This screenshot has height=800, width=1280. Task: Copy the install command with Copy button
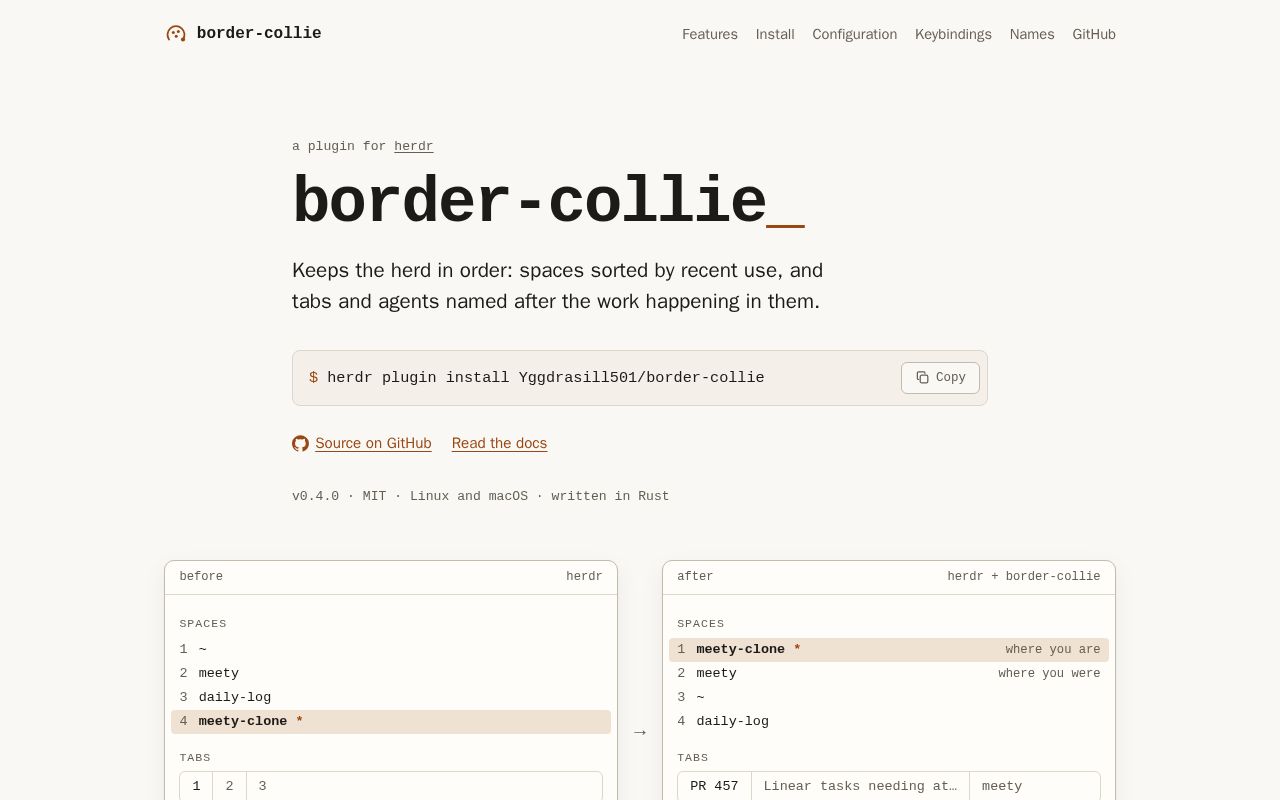click(940, 378)
